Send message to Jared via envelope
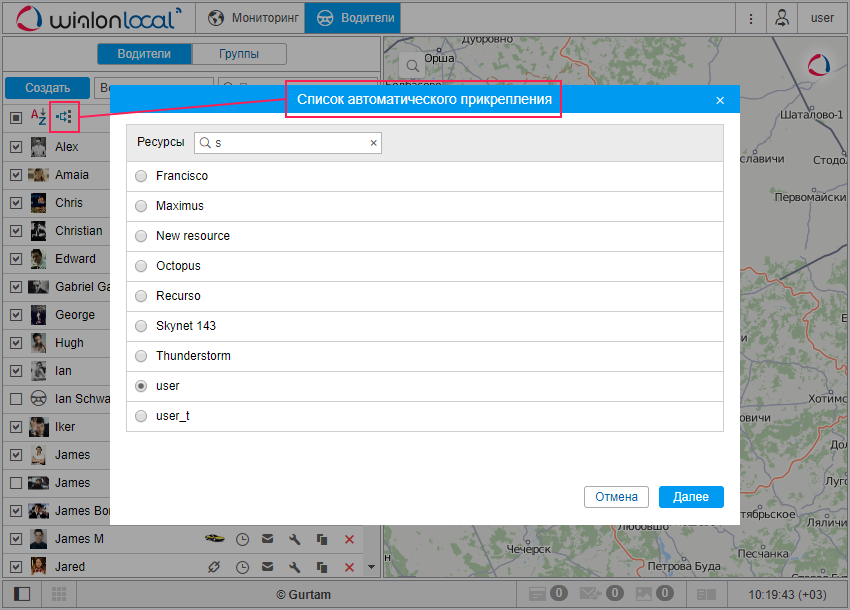 click(x=267, y=567)
